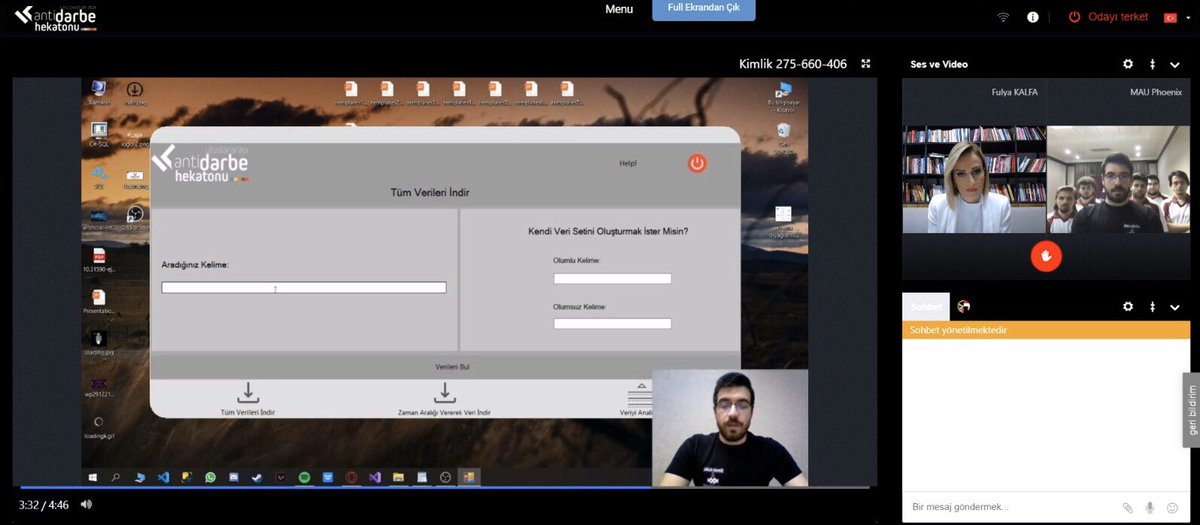Check the Wi-Fi connection status icon

1003,17
